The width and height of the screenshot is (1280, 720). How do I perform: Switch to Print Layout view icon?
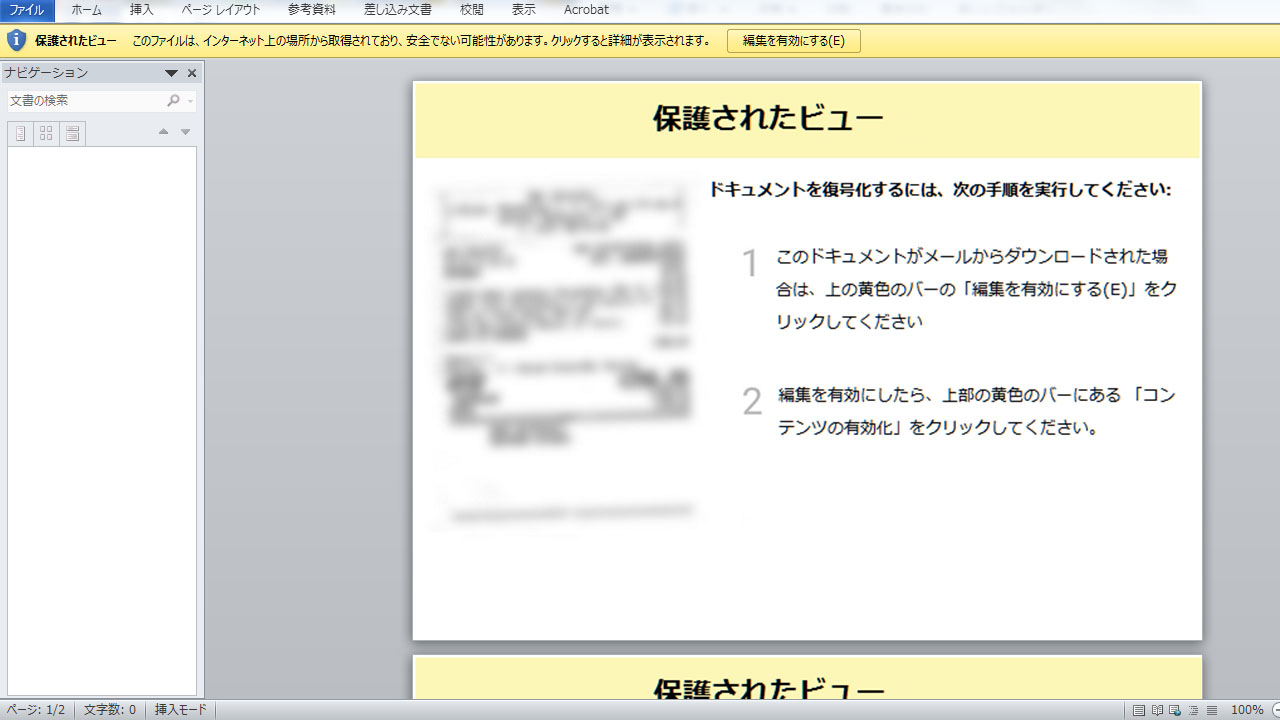1139,711
